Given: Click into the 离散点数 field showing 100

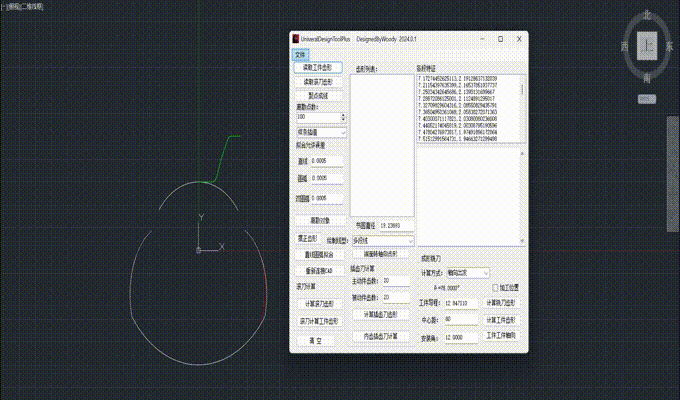Looking at the screenshot, I should click(318, 117).
